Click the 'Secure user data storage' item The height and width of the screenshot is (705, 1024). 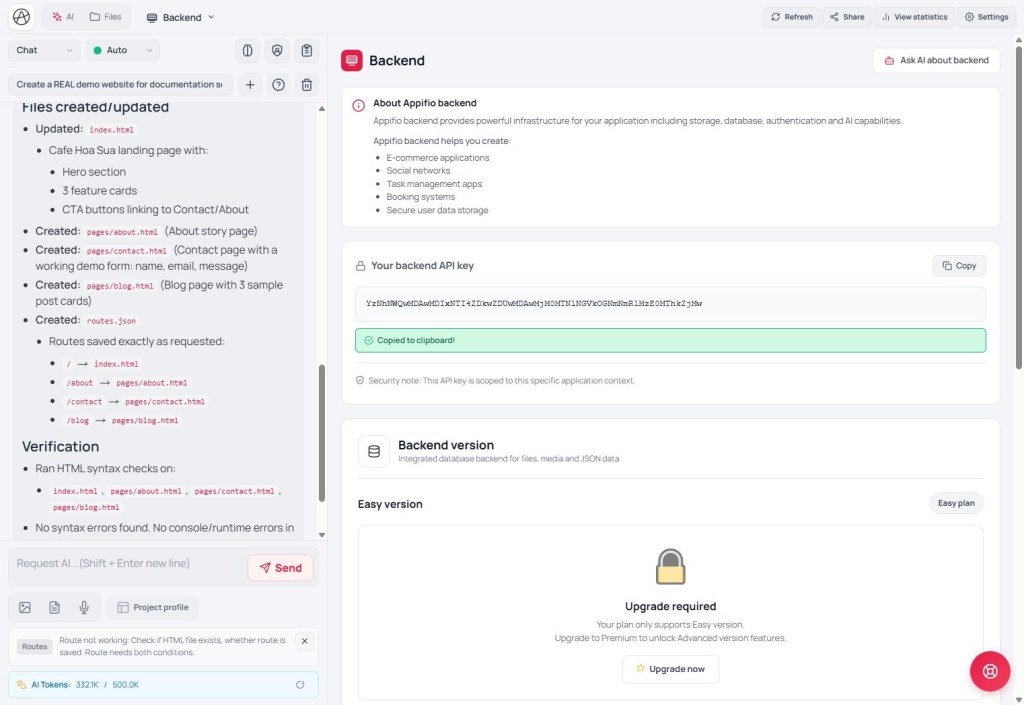point(437,210)
